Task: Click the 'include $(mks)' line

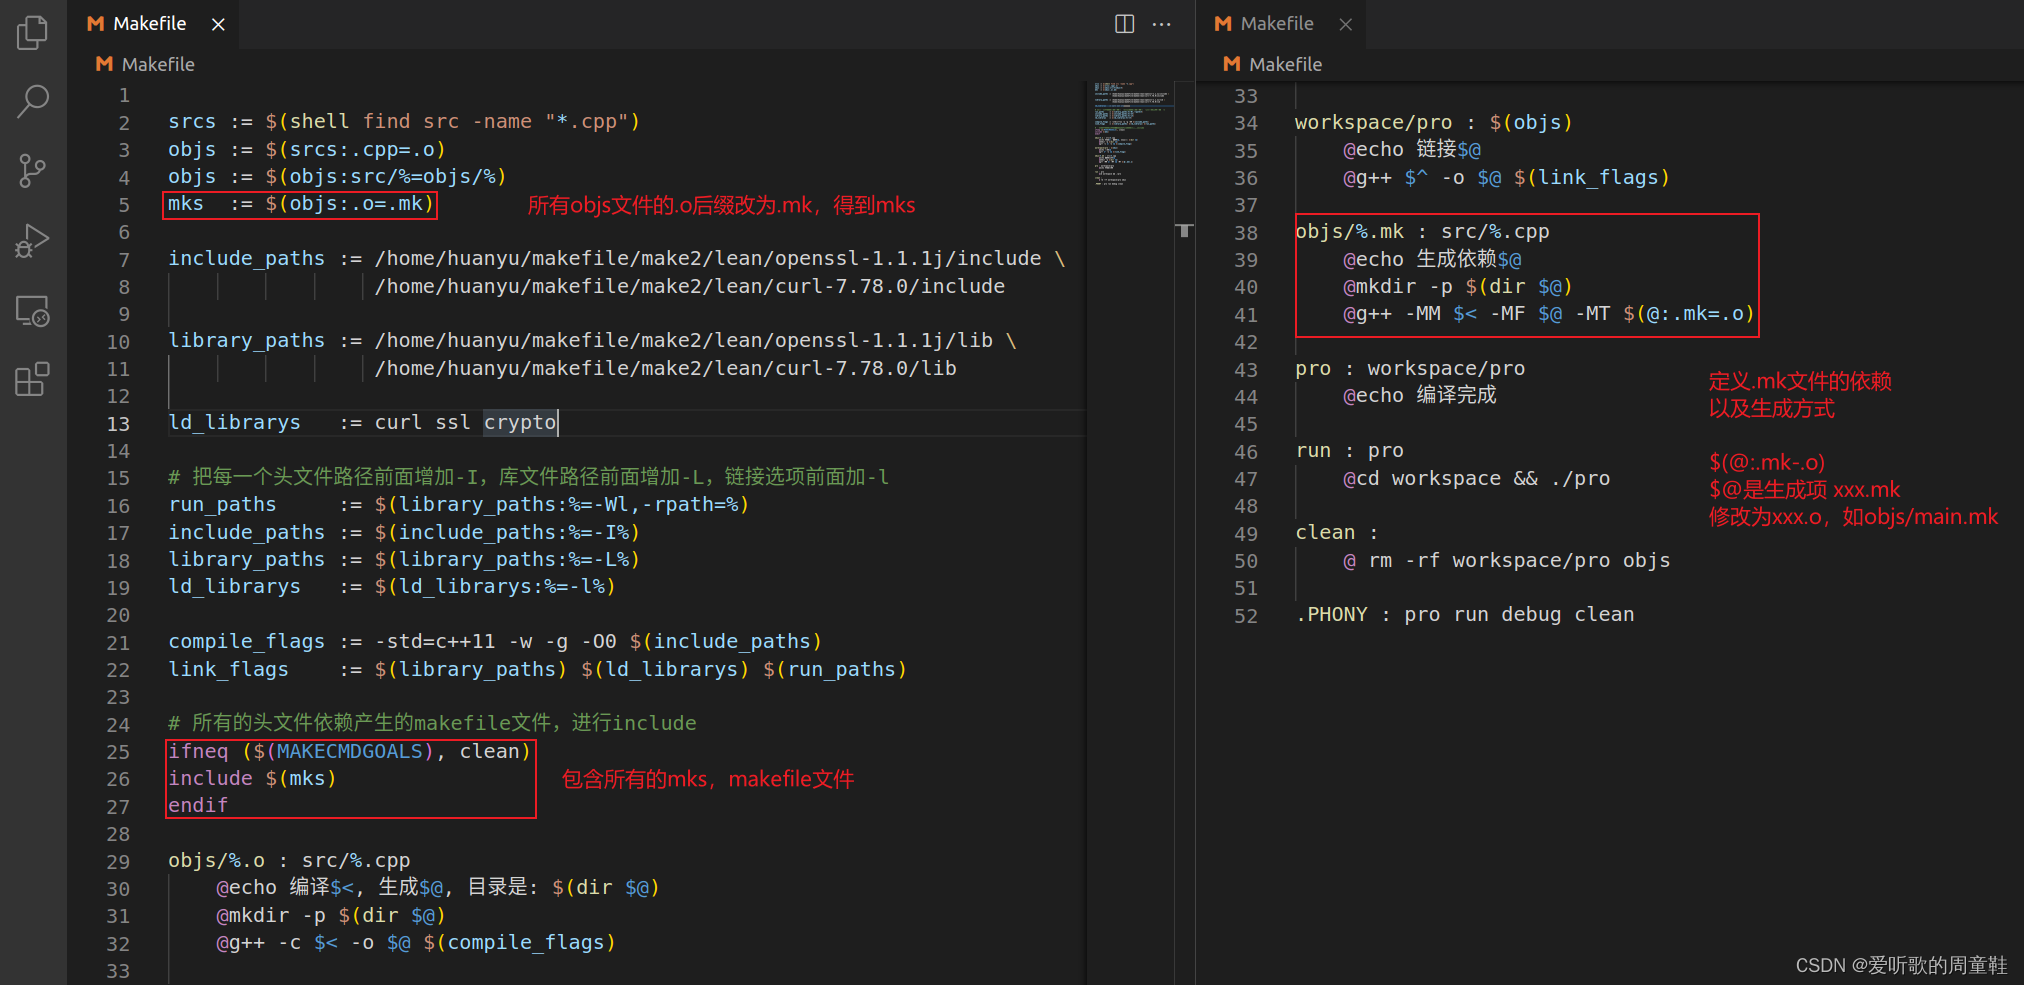Action: (252, 779)
